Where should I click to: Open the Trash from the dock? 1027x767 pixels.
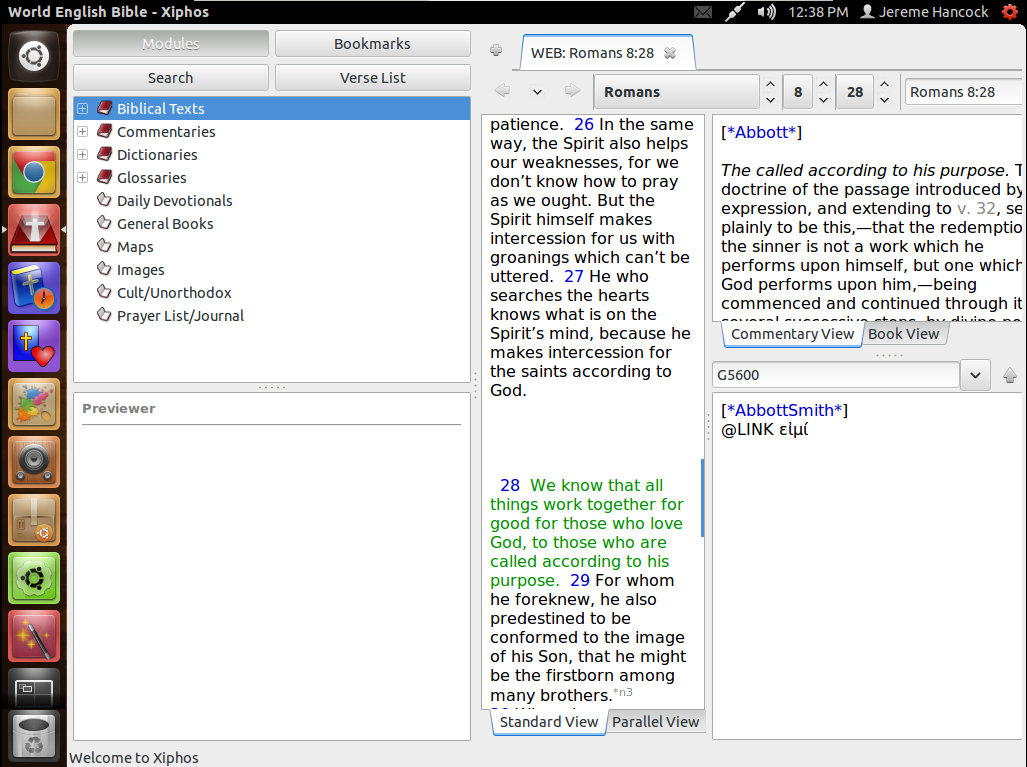[x=33, y=737]
